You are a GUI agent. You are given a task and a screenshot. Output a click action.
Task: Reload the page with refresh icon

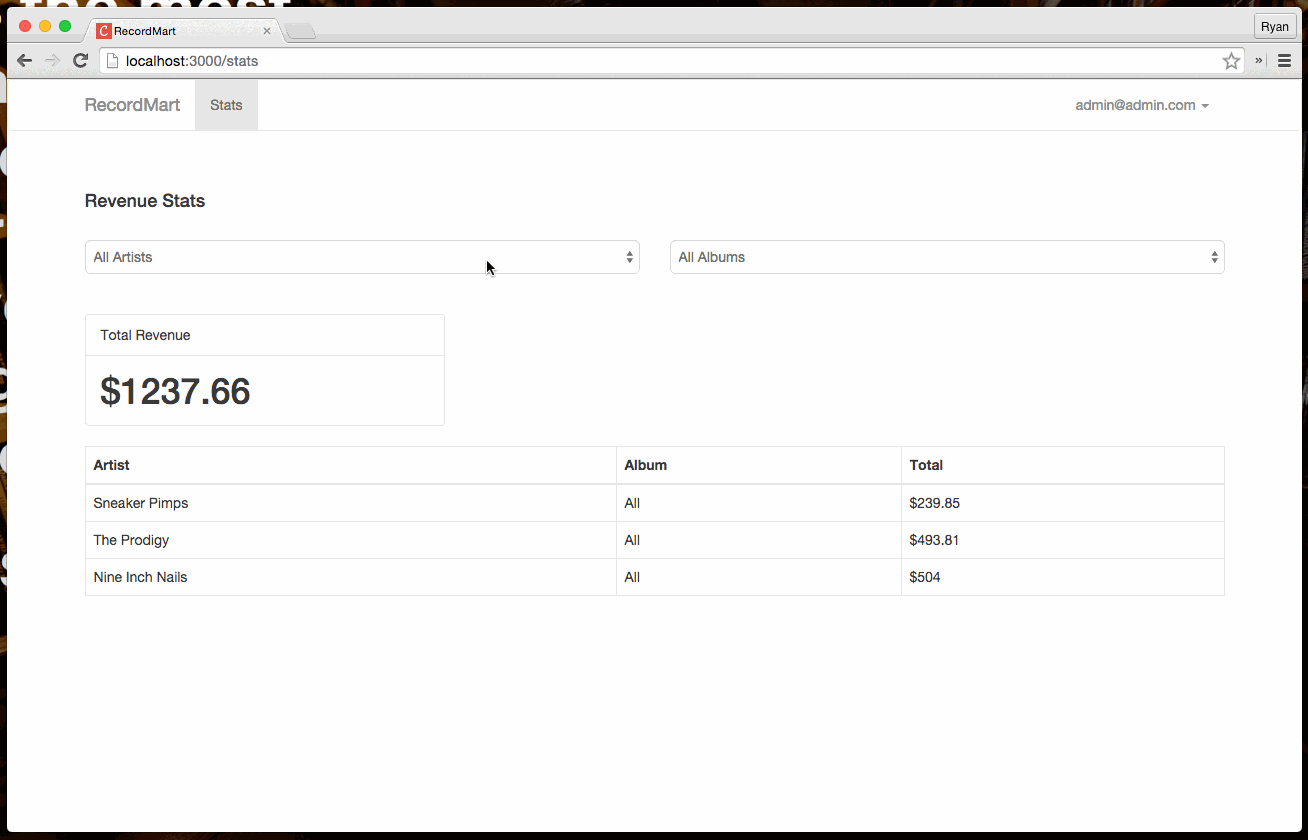tap(81, 61)
